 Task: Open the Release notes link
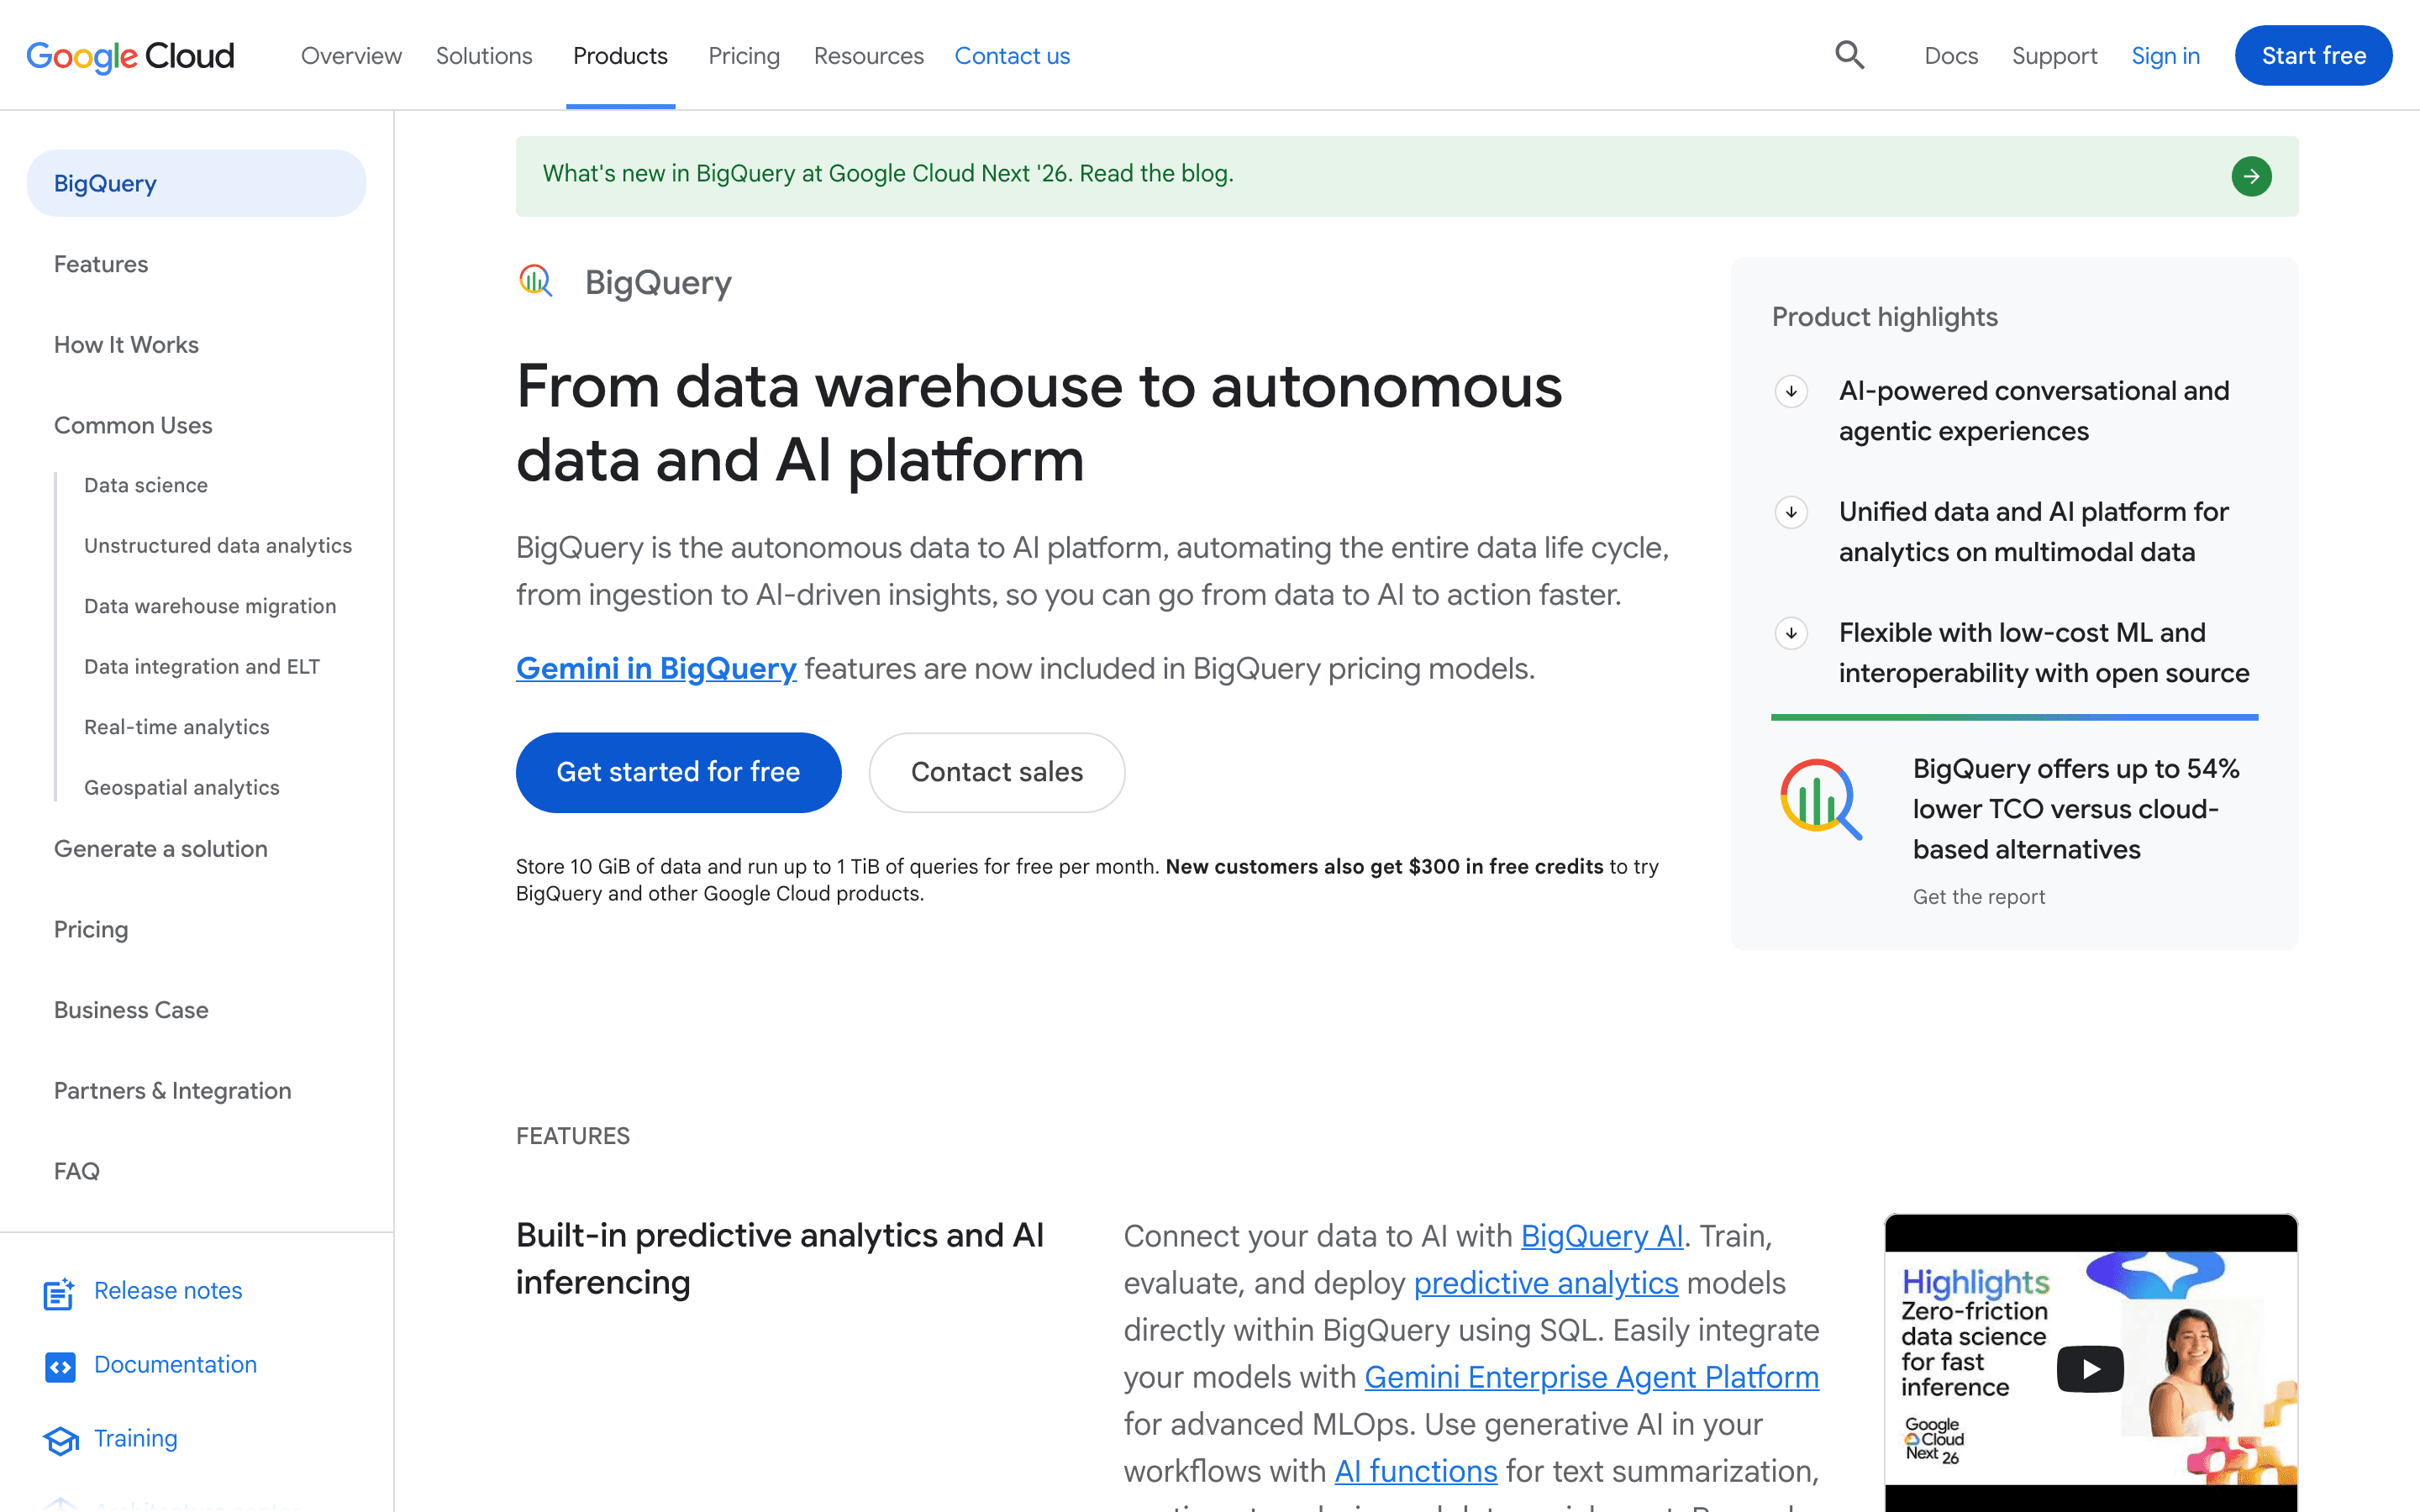pos(168,1291)
